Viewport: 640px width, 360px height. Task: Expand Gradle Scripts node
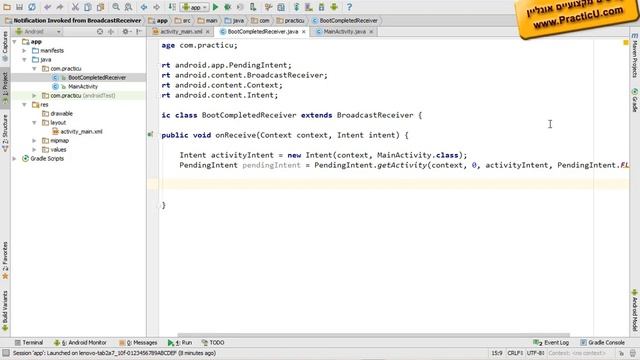point(15,158)
